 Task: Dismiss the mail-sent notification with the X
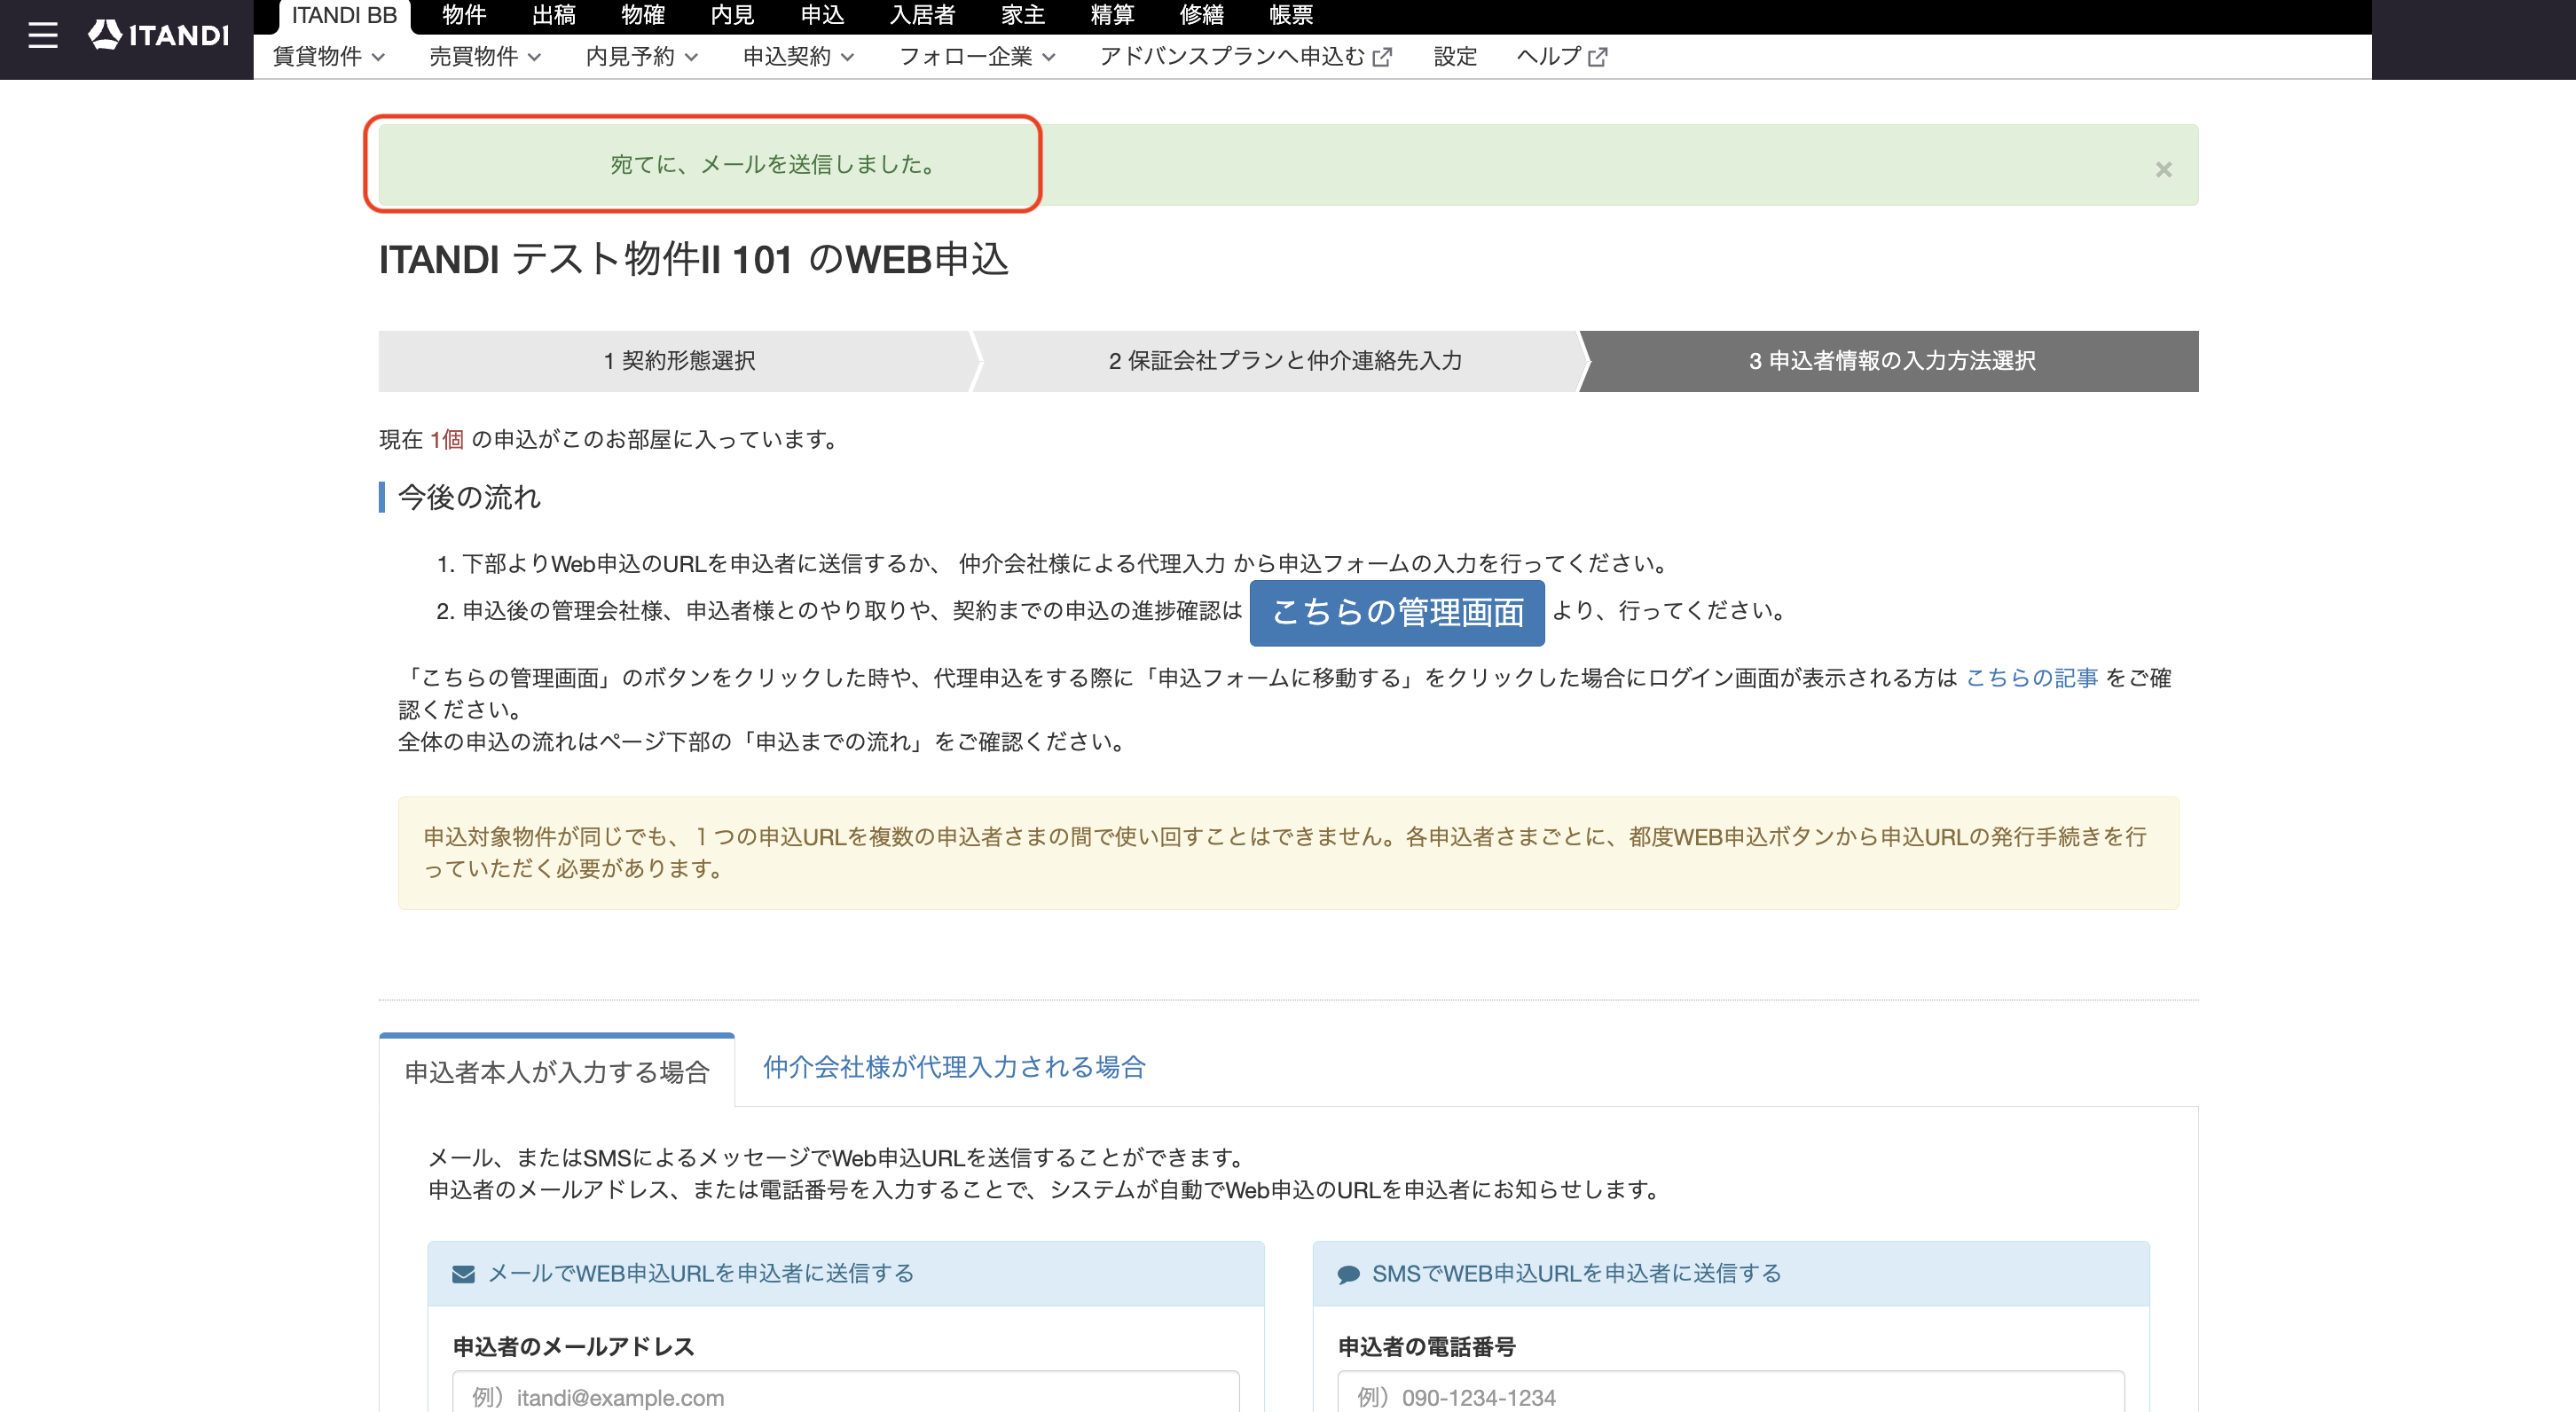pos(2163,169)
